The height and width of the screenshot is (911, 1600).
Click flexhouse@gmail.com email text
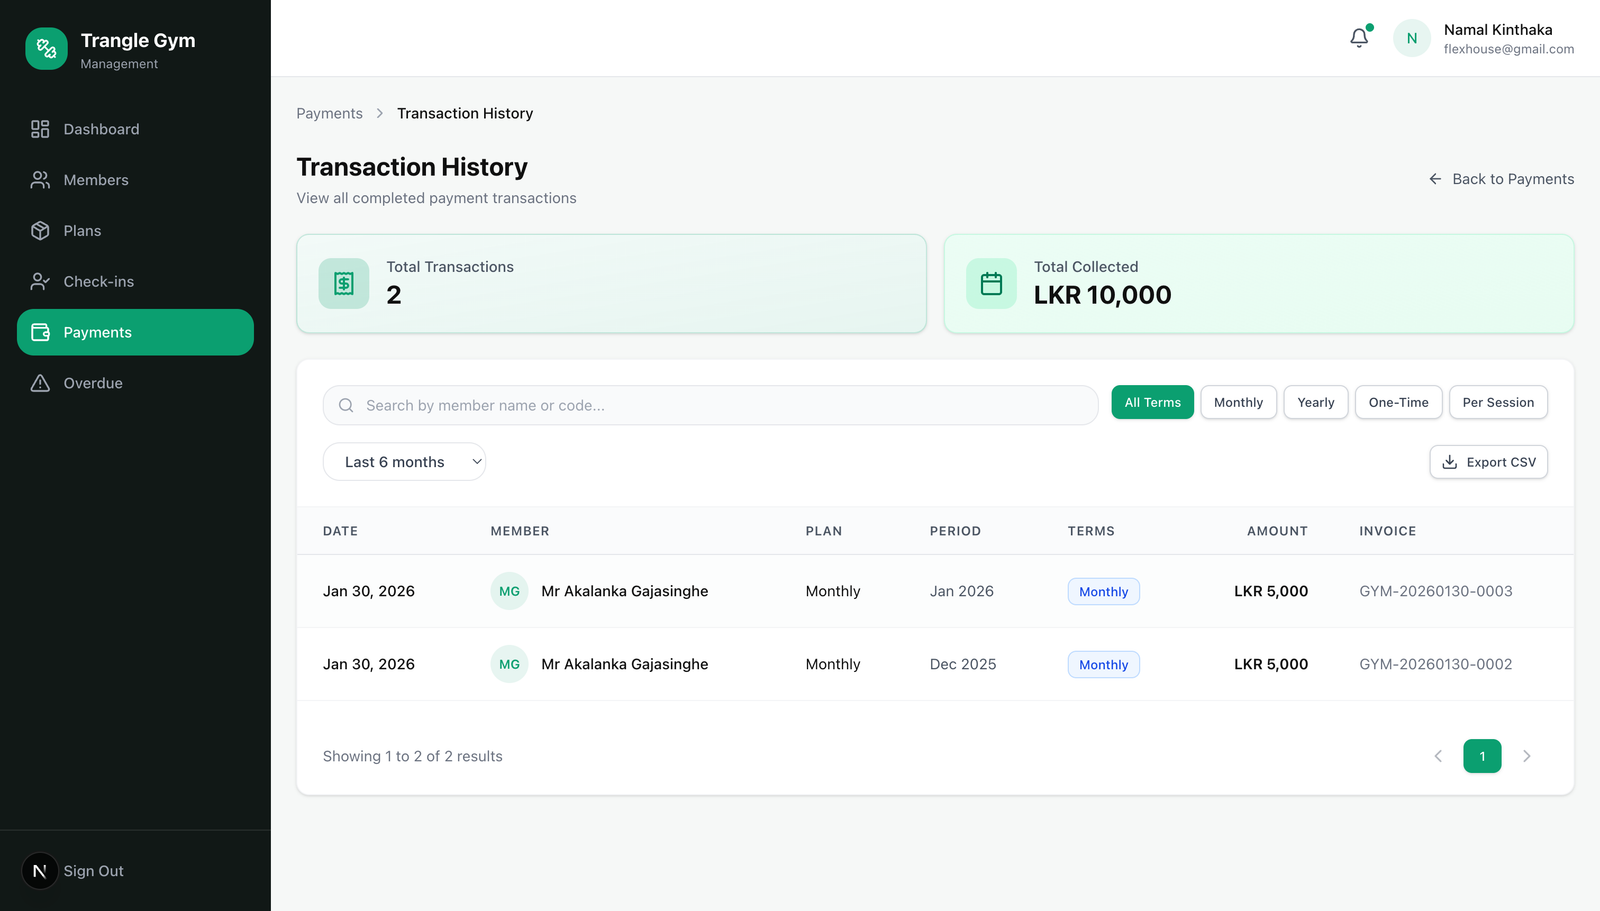(x=1509, y=49)
